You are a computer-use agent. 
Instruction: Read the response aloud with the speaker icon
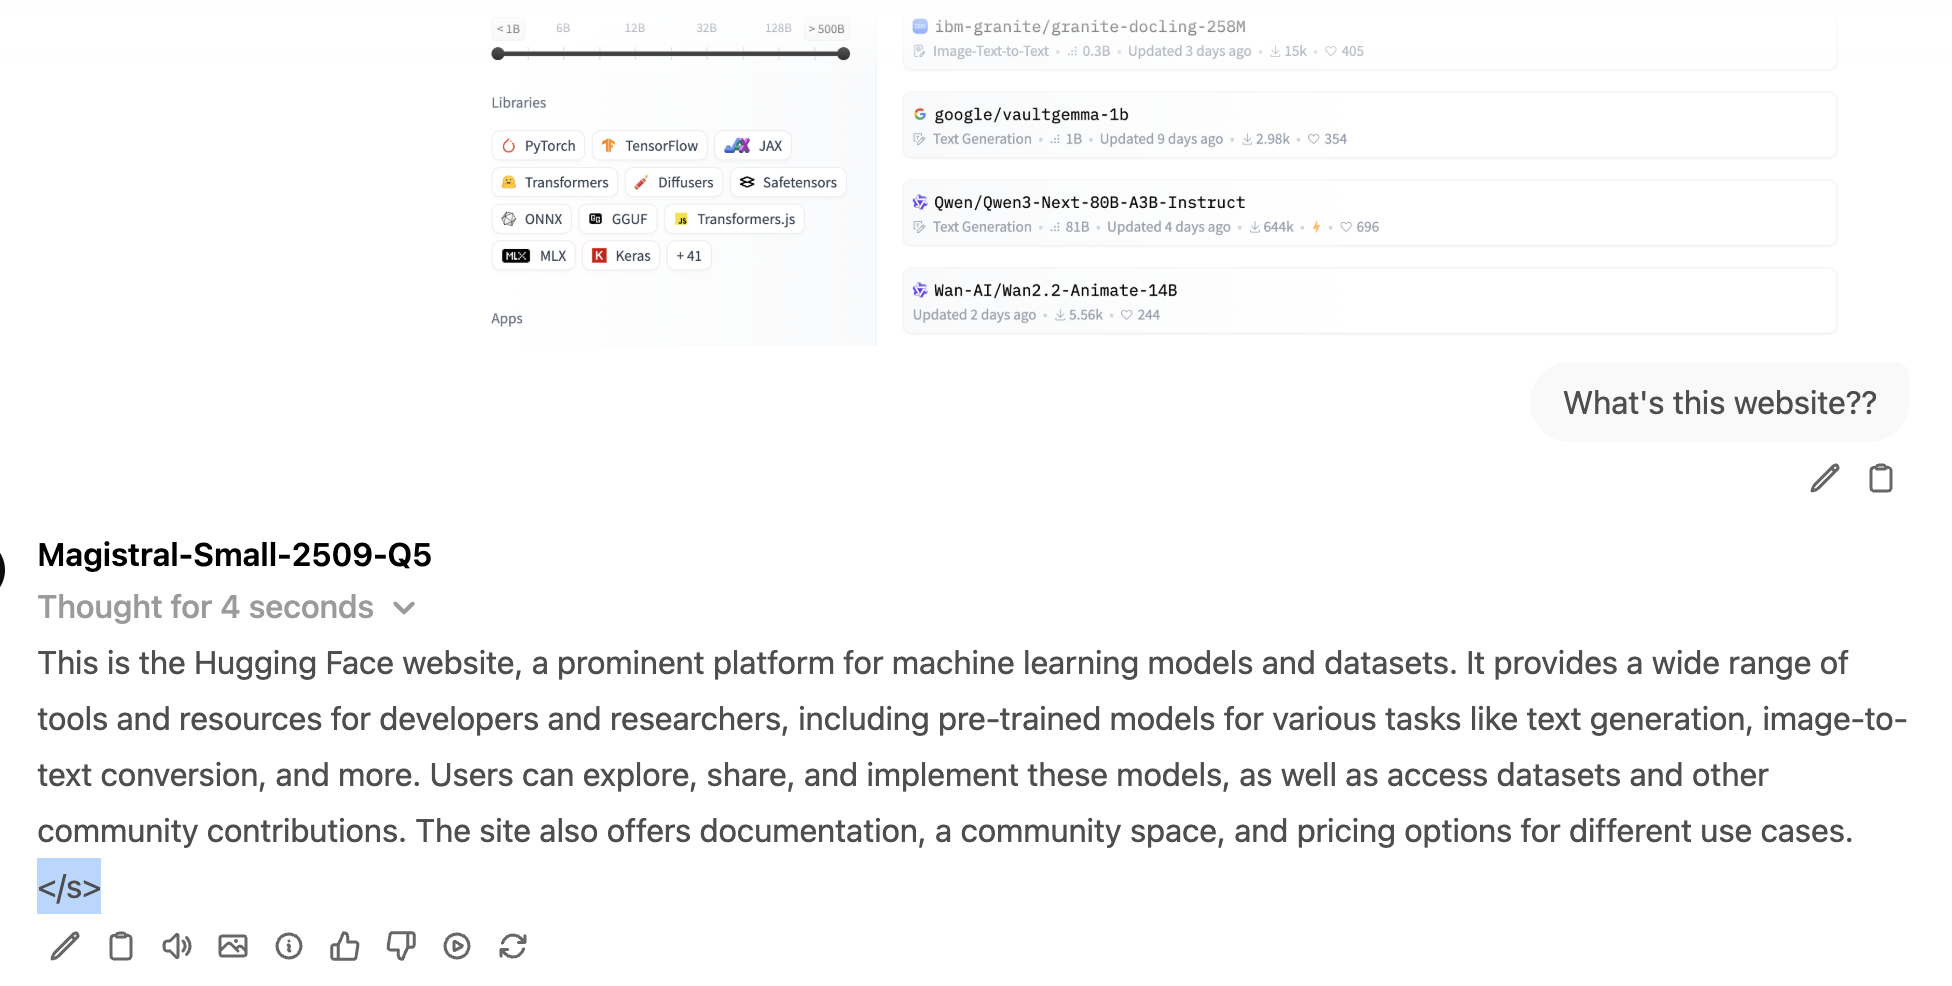[x=177, y=946]
